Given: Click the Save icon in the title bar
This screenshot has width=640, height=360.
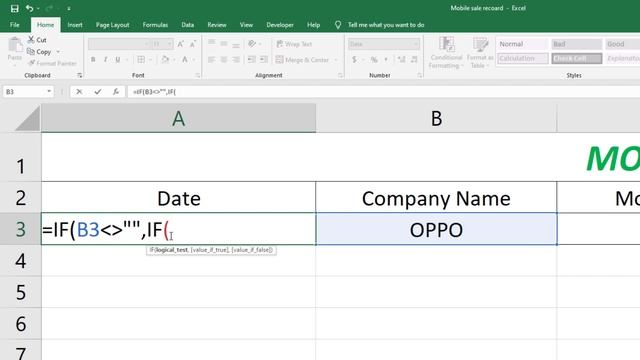Looking at the screenshot, I should tap(15, 8).
